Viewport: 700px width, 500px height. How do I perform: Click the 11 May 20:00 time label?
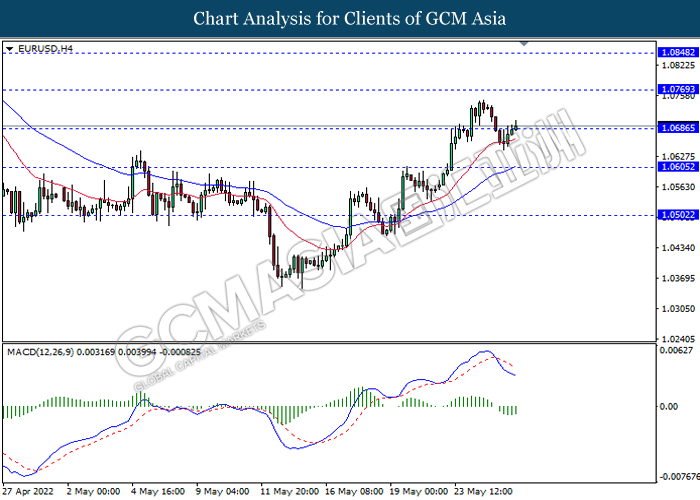click(289, 492)
